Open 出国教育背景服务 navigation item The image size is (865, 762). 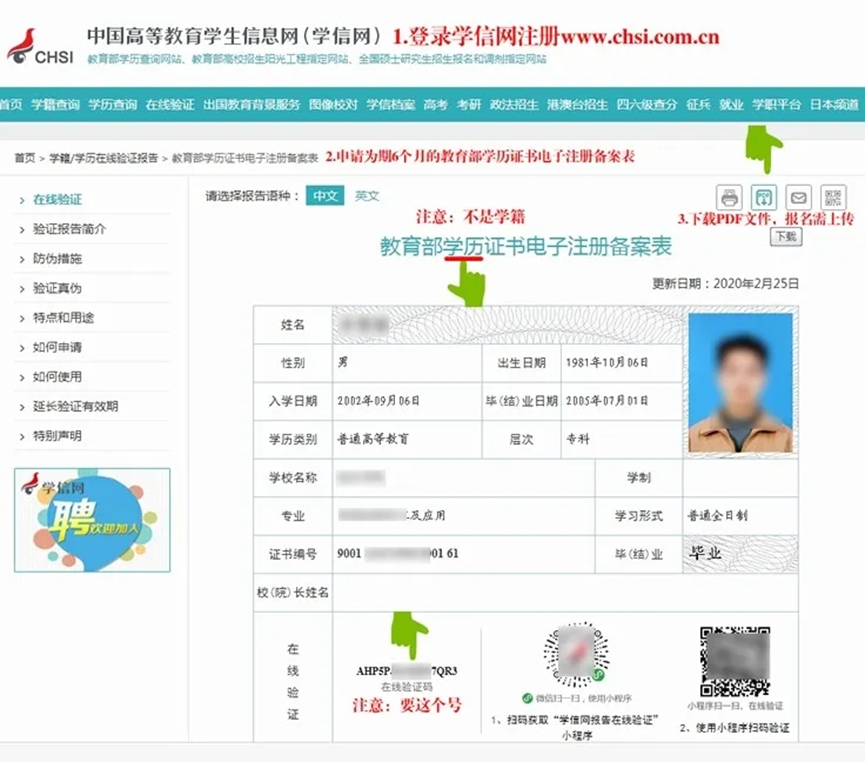(x=251, y=104)
